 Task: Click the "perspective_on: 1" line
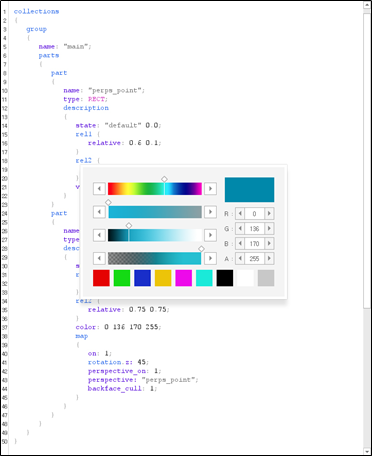tap(124, 371)
